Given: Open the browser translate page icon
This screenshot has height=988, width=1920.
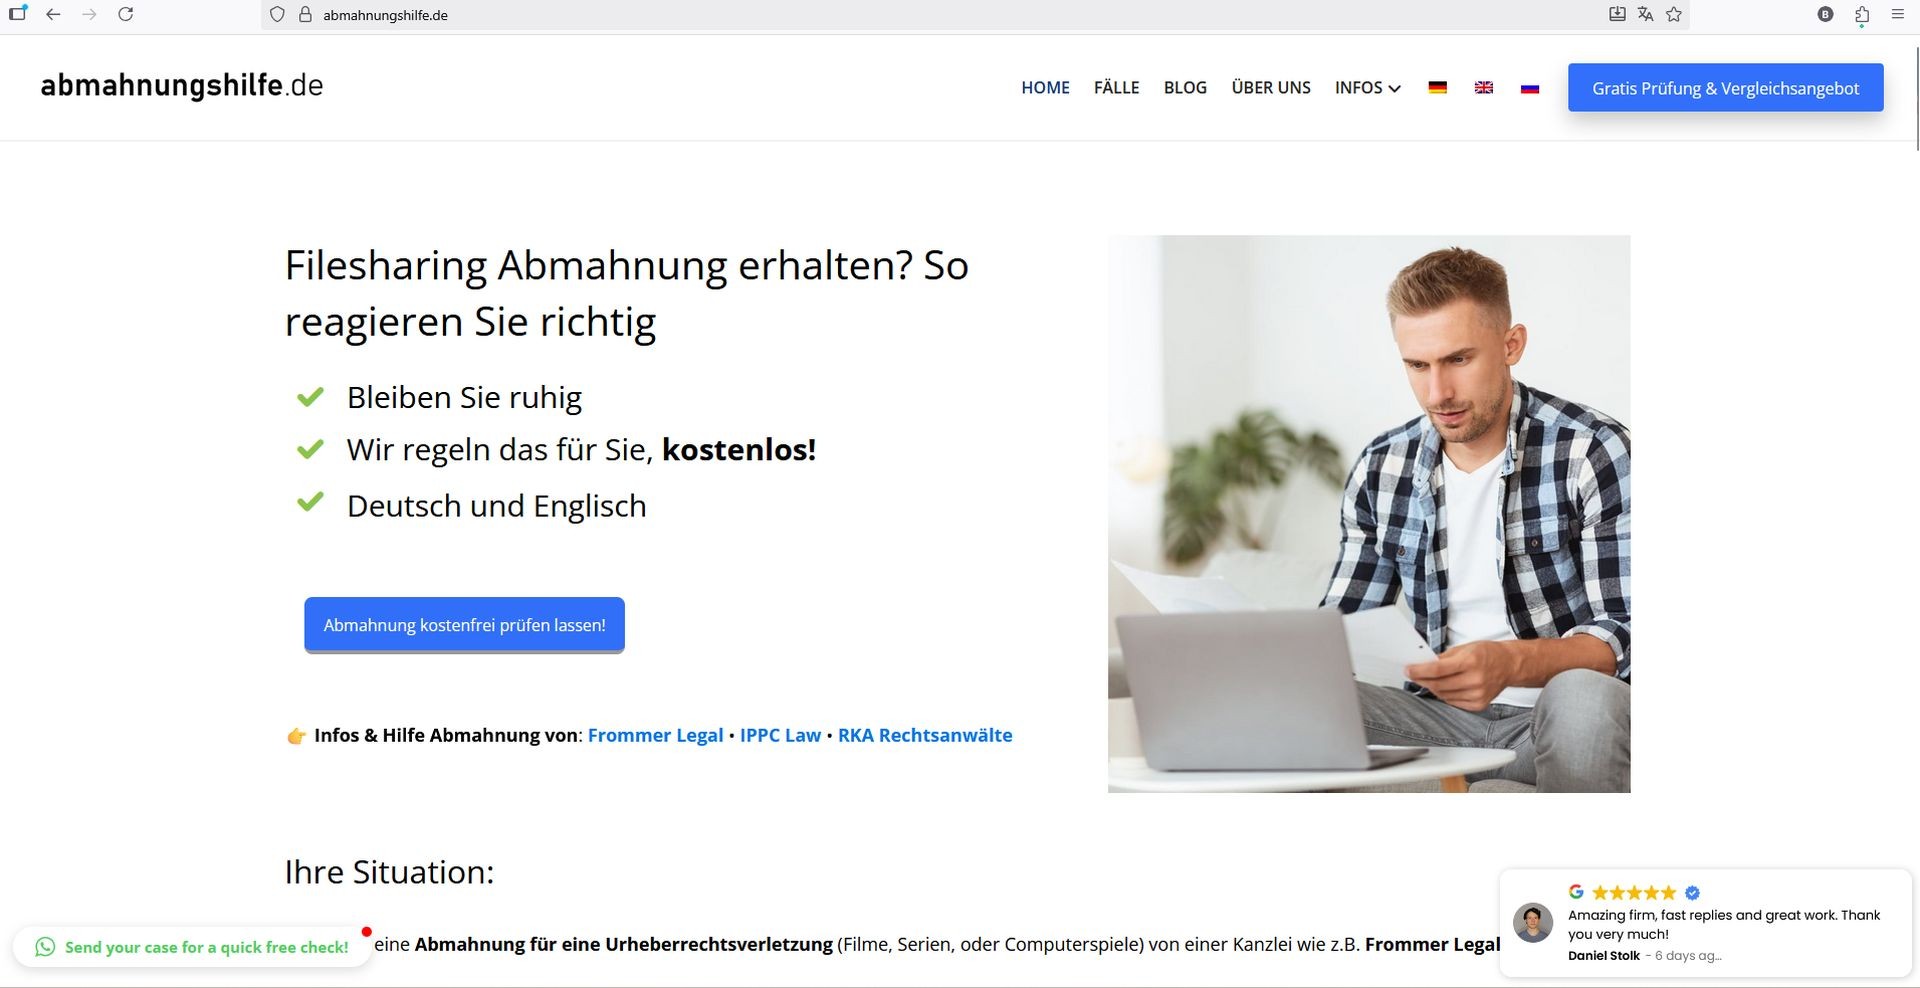Looking at the screenshot, I should 1645,14.
